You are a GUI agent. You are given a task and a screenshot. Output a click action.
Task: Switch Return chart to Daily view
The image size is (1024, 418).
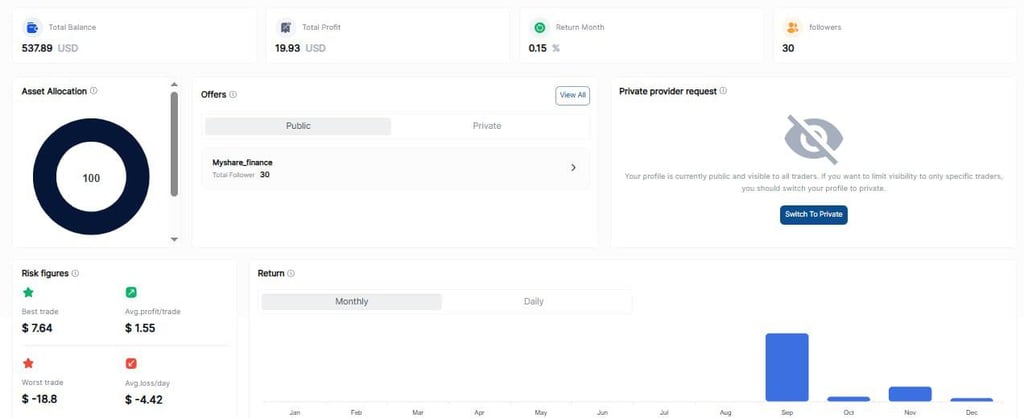(534, 301)
